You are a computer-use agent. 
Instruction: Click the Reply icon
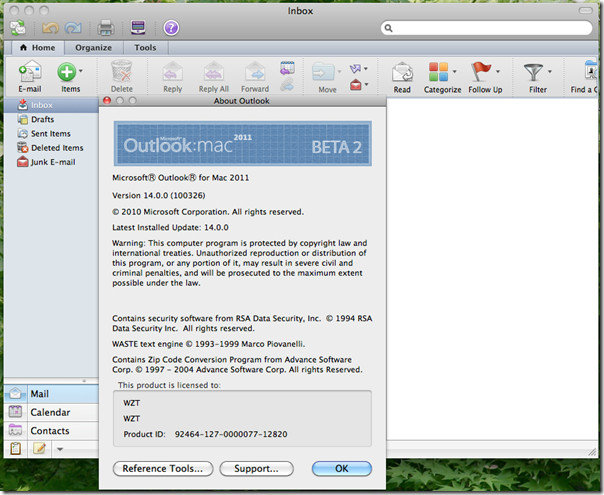173,72
